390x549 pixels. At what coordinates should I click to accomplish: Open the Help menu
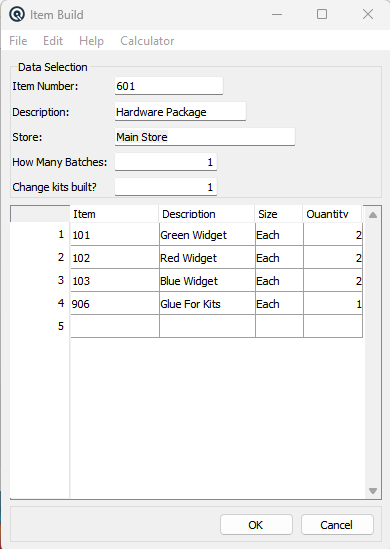click(91, 41)
